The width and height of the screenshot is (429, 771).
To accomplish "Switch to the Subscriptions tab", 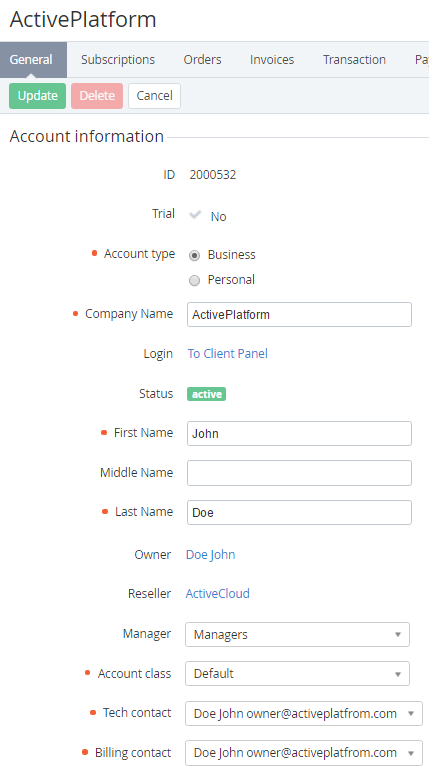I will click(118, 59).
